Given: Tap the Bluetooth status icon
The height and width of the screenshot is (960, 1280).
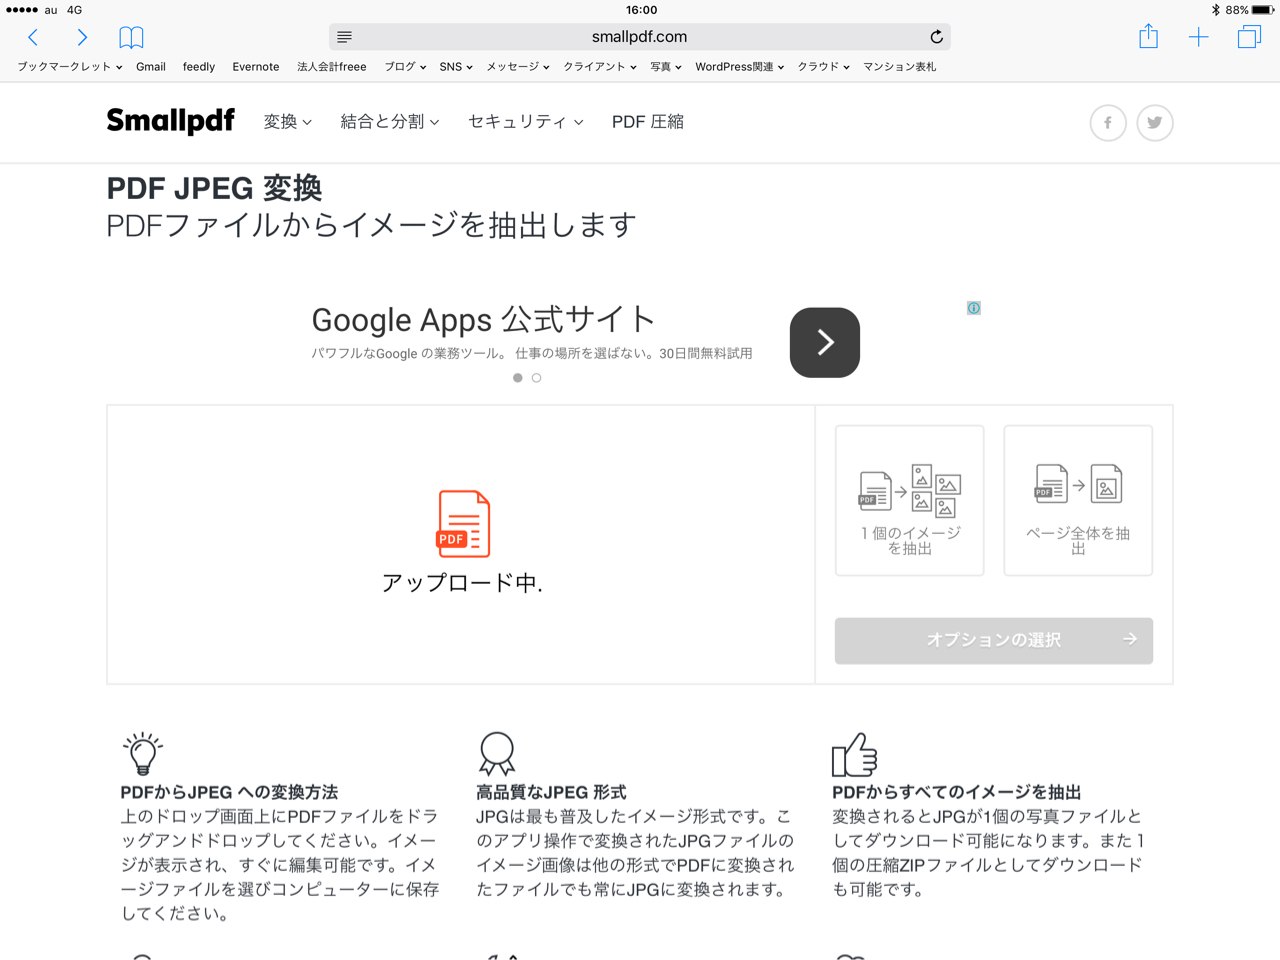Looking at the screenshot, I should pyautogui.click(x=1215, y=10).
